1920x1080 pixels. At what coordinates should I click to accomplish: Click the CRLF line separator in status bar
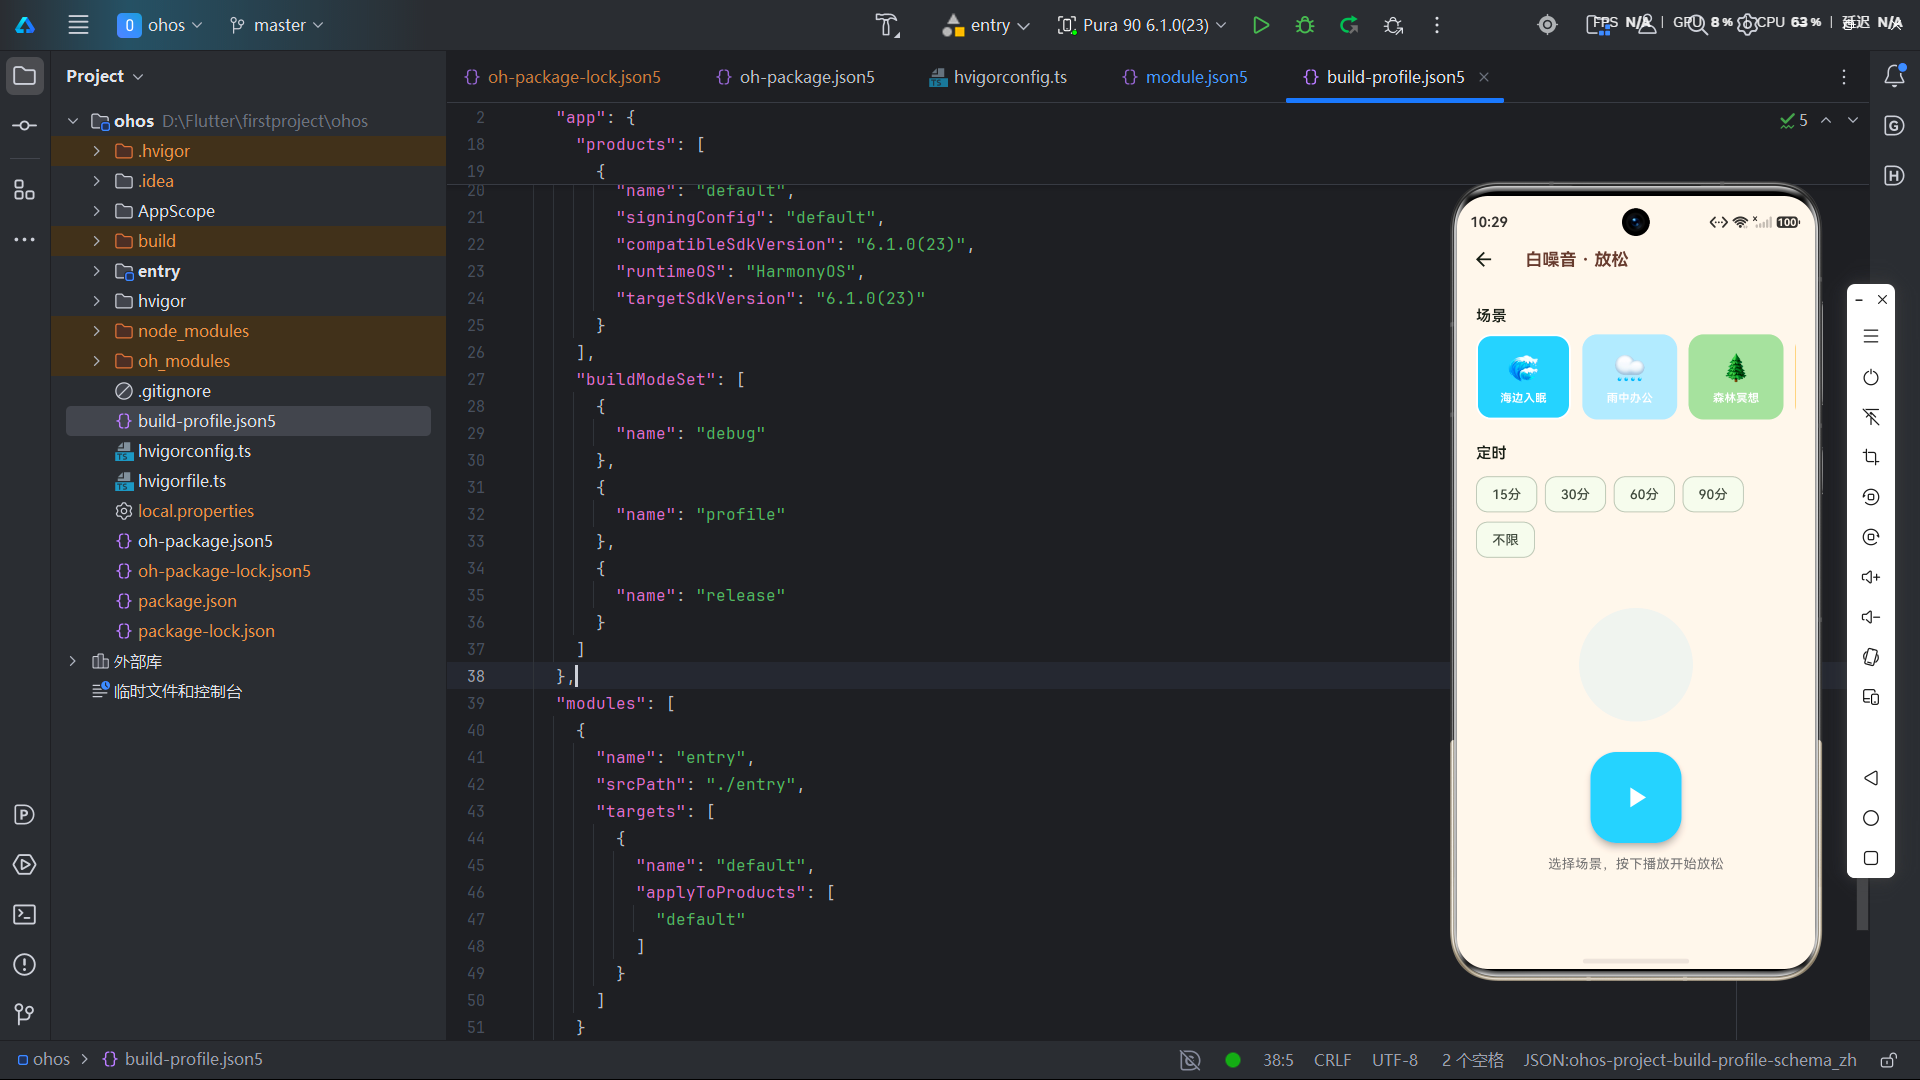point(1332,1060)
